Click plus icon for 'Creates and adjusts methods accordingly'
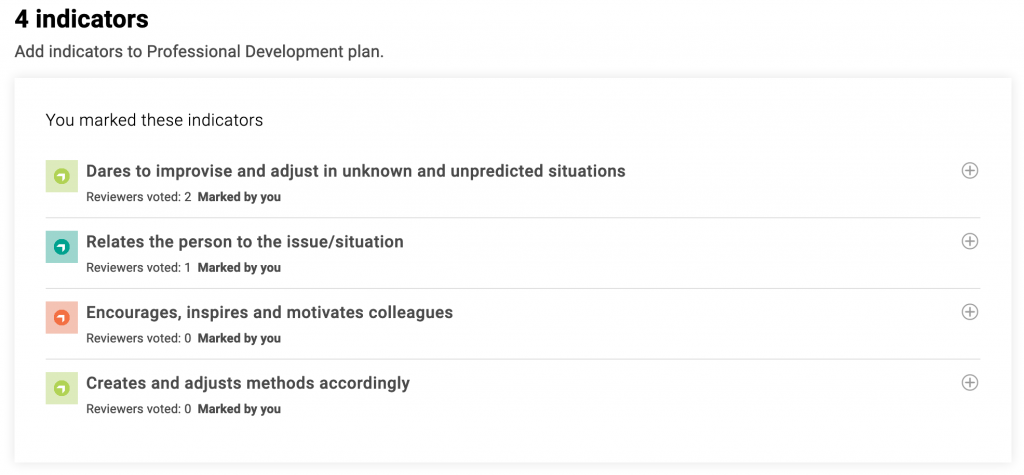Viewport: 1024px width, 475px height. click(969, 383)
